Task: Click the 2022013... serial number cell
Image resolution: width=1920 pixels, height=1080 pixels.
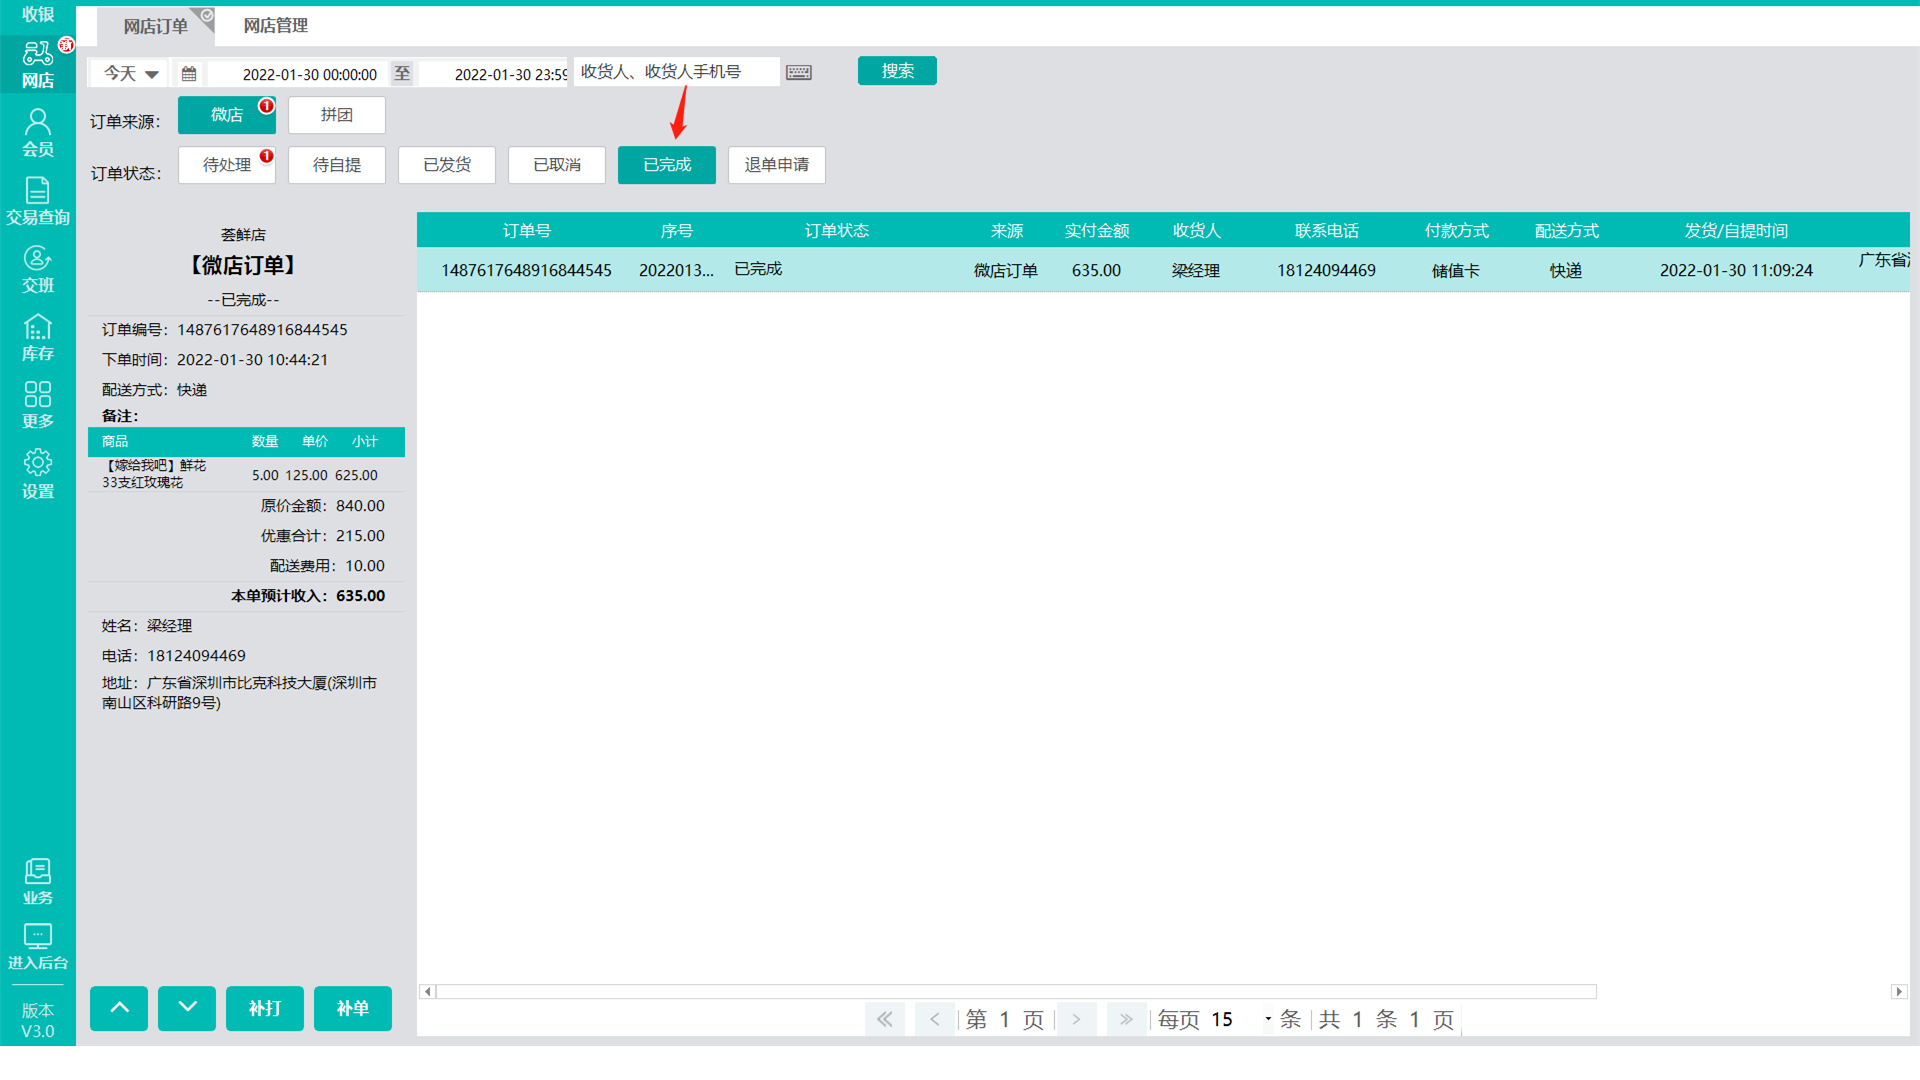Action: coord(677,271)
